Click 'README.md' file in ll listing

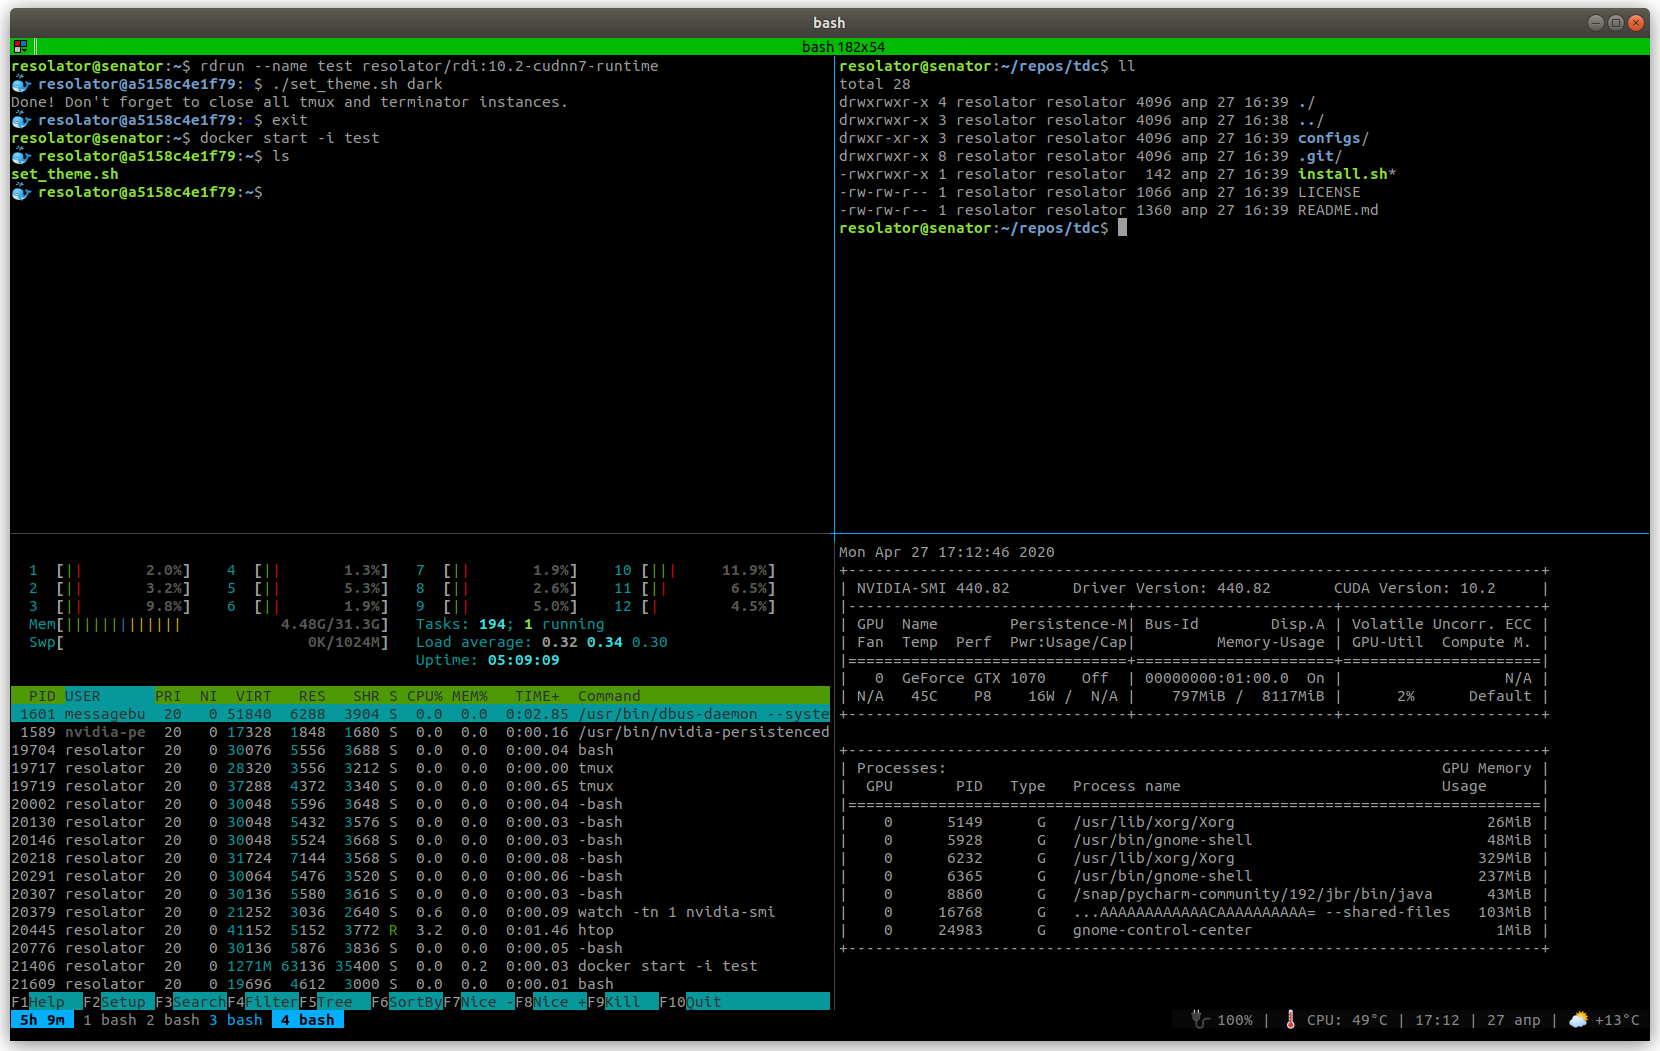1338,210
